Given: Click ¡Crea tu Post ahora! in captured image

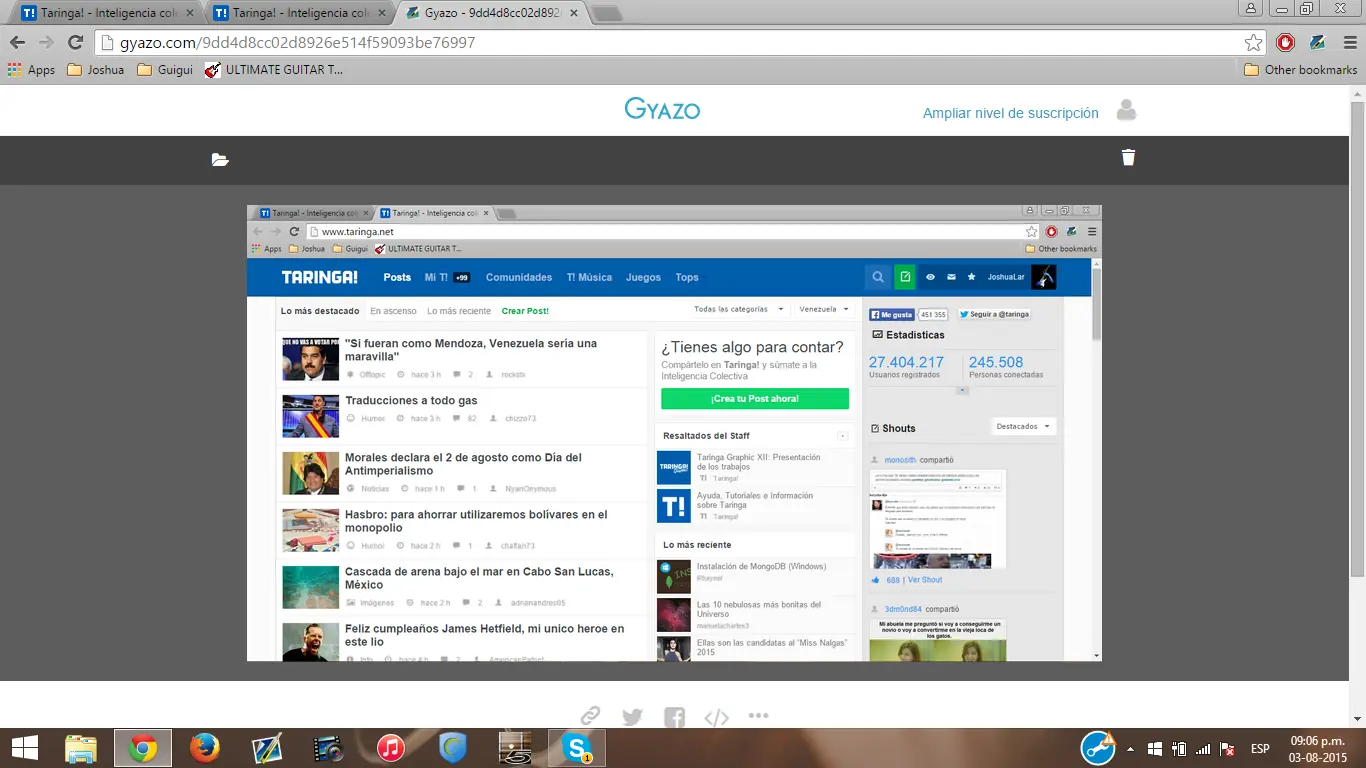Looking at the screenshot, I should [755, 399].
